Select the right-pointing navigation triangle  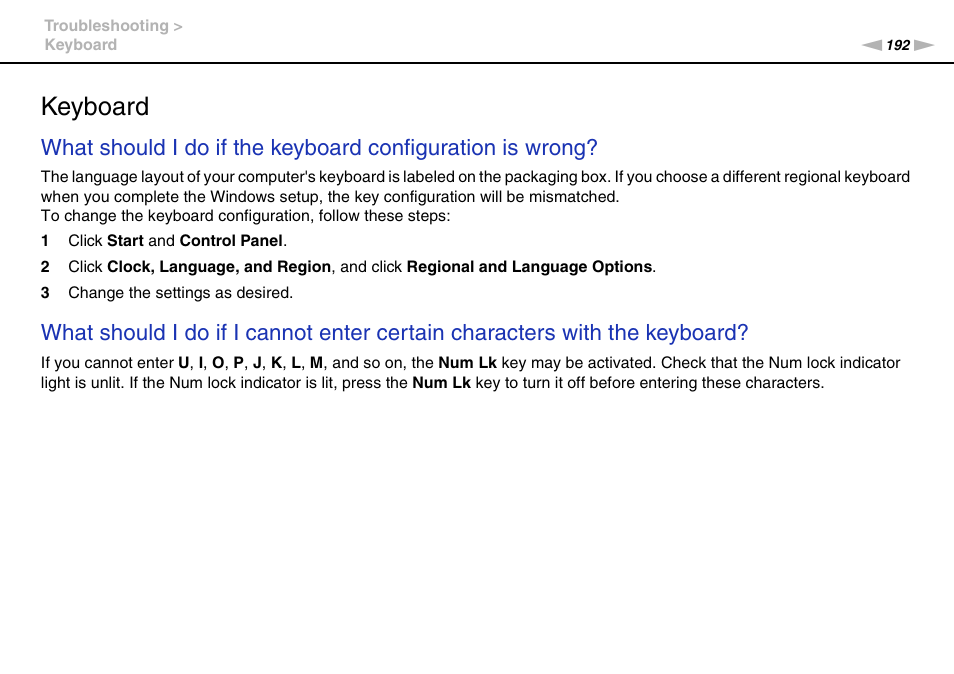[921, 45]
